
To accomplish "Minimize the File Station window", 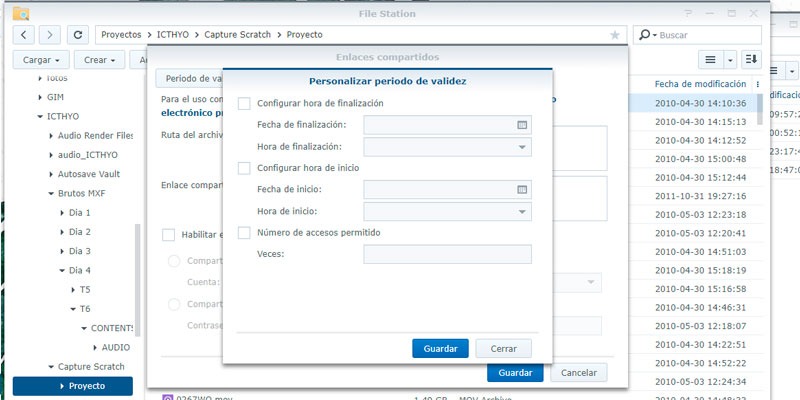I will (x=710, y=14).
